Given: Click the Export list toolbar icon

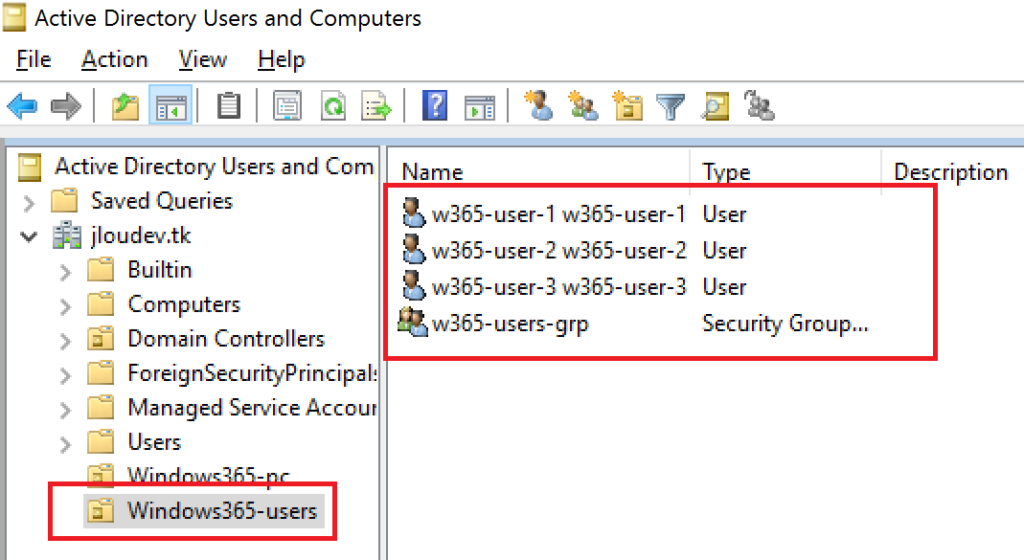Looking at the screenshot, I should [376, 106].
